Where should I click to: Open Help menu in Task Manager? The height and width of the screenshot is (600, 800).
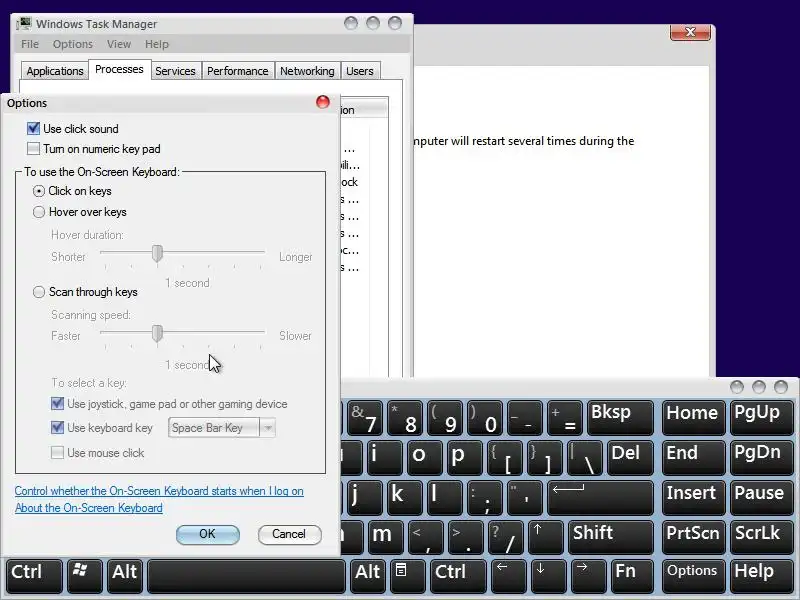pos(157,44)
